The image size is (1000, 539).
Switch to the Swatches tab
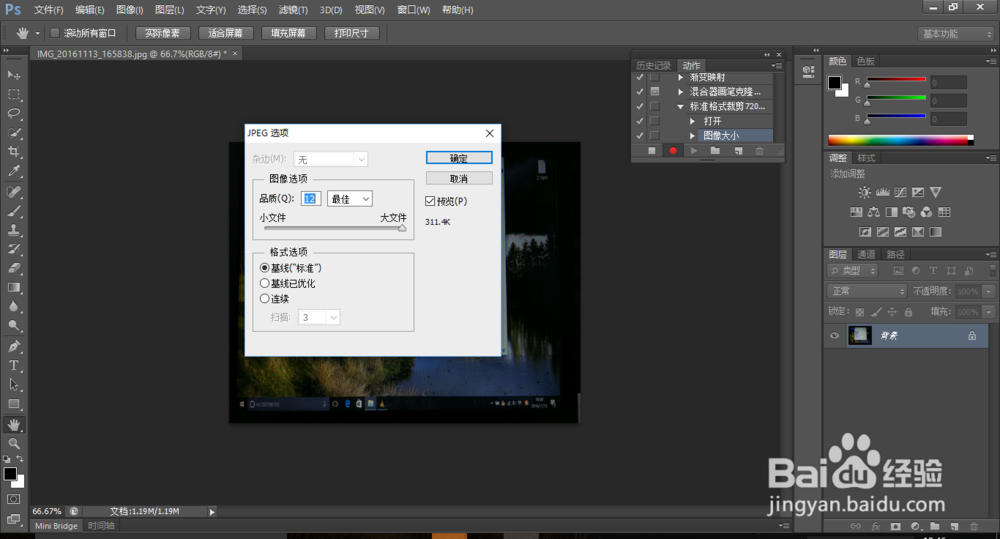point(865,61)
